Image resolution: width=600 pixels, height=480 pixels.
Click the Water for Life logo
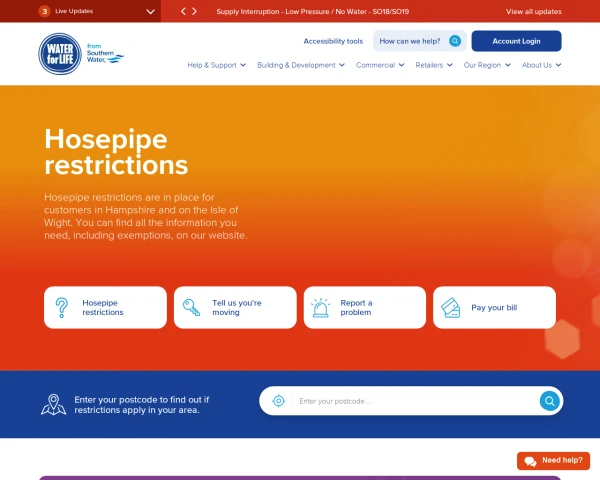pyautogui.click(x=60, y=54)
